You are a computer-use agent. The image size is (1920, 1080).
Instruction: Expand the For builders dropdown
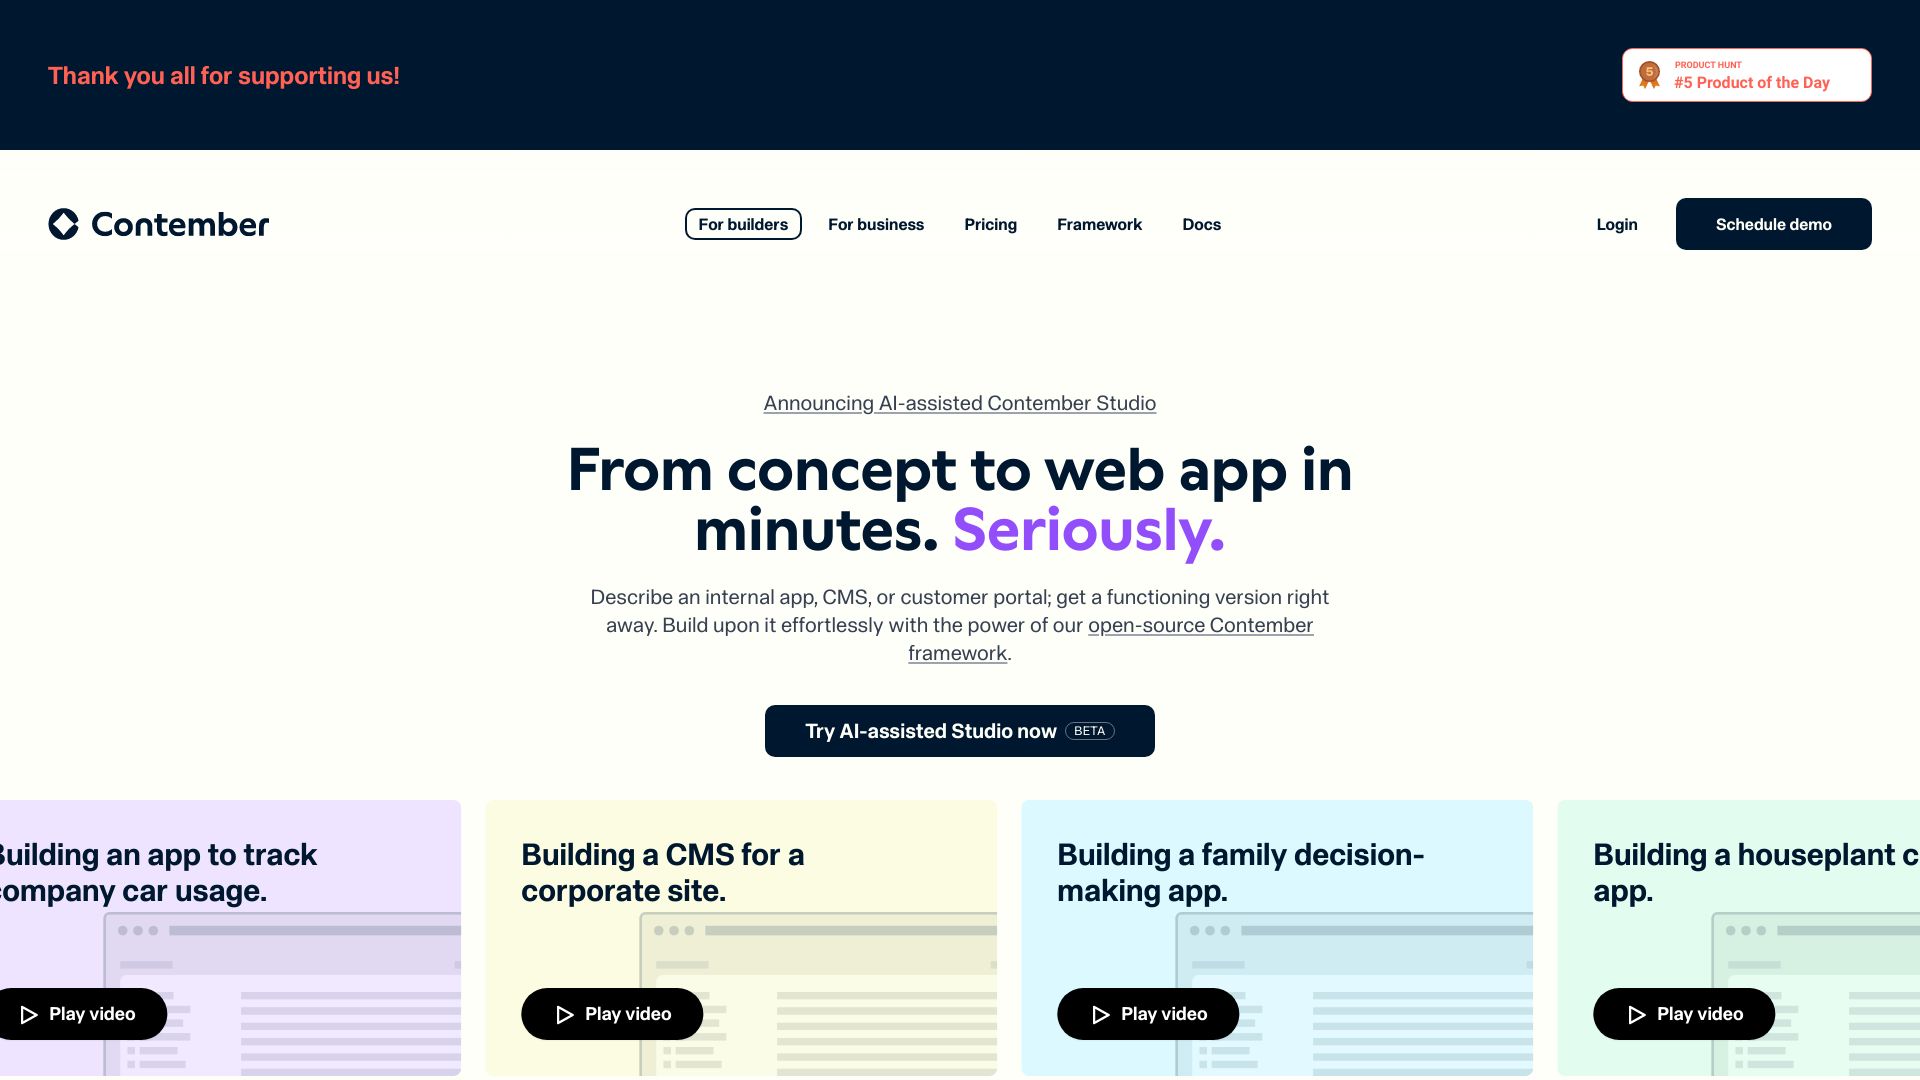tap(744, 223)
